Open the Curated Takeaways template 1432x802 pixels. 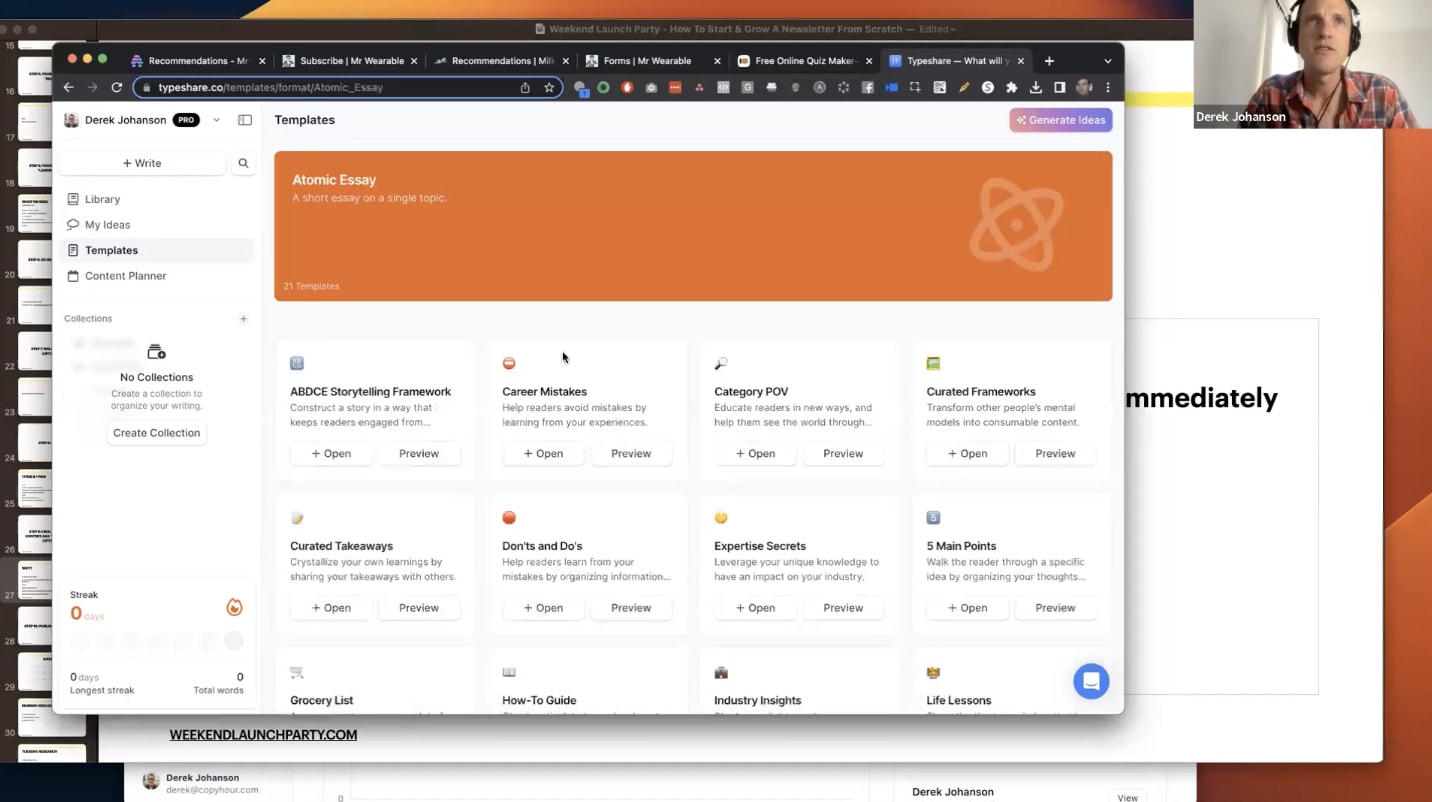tap(331, 608)
